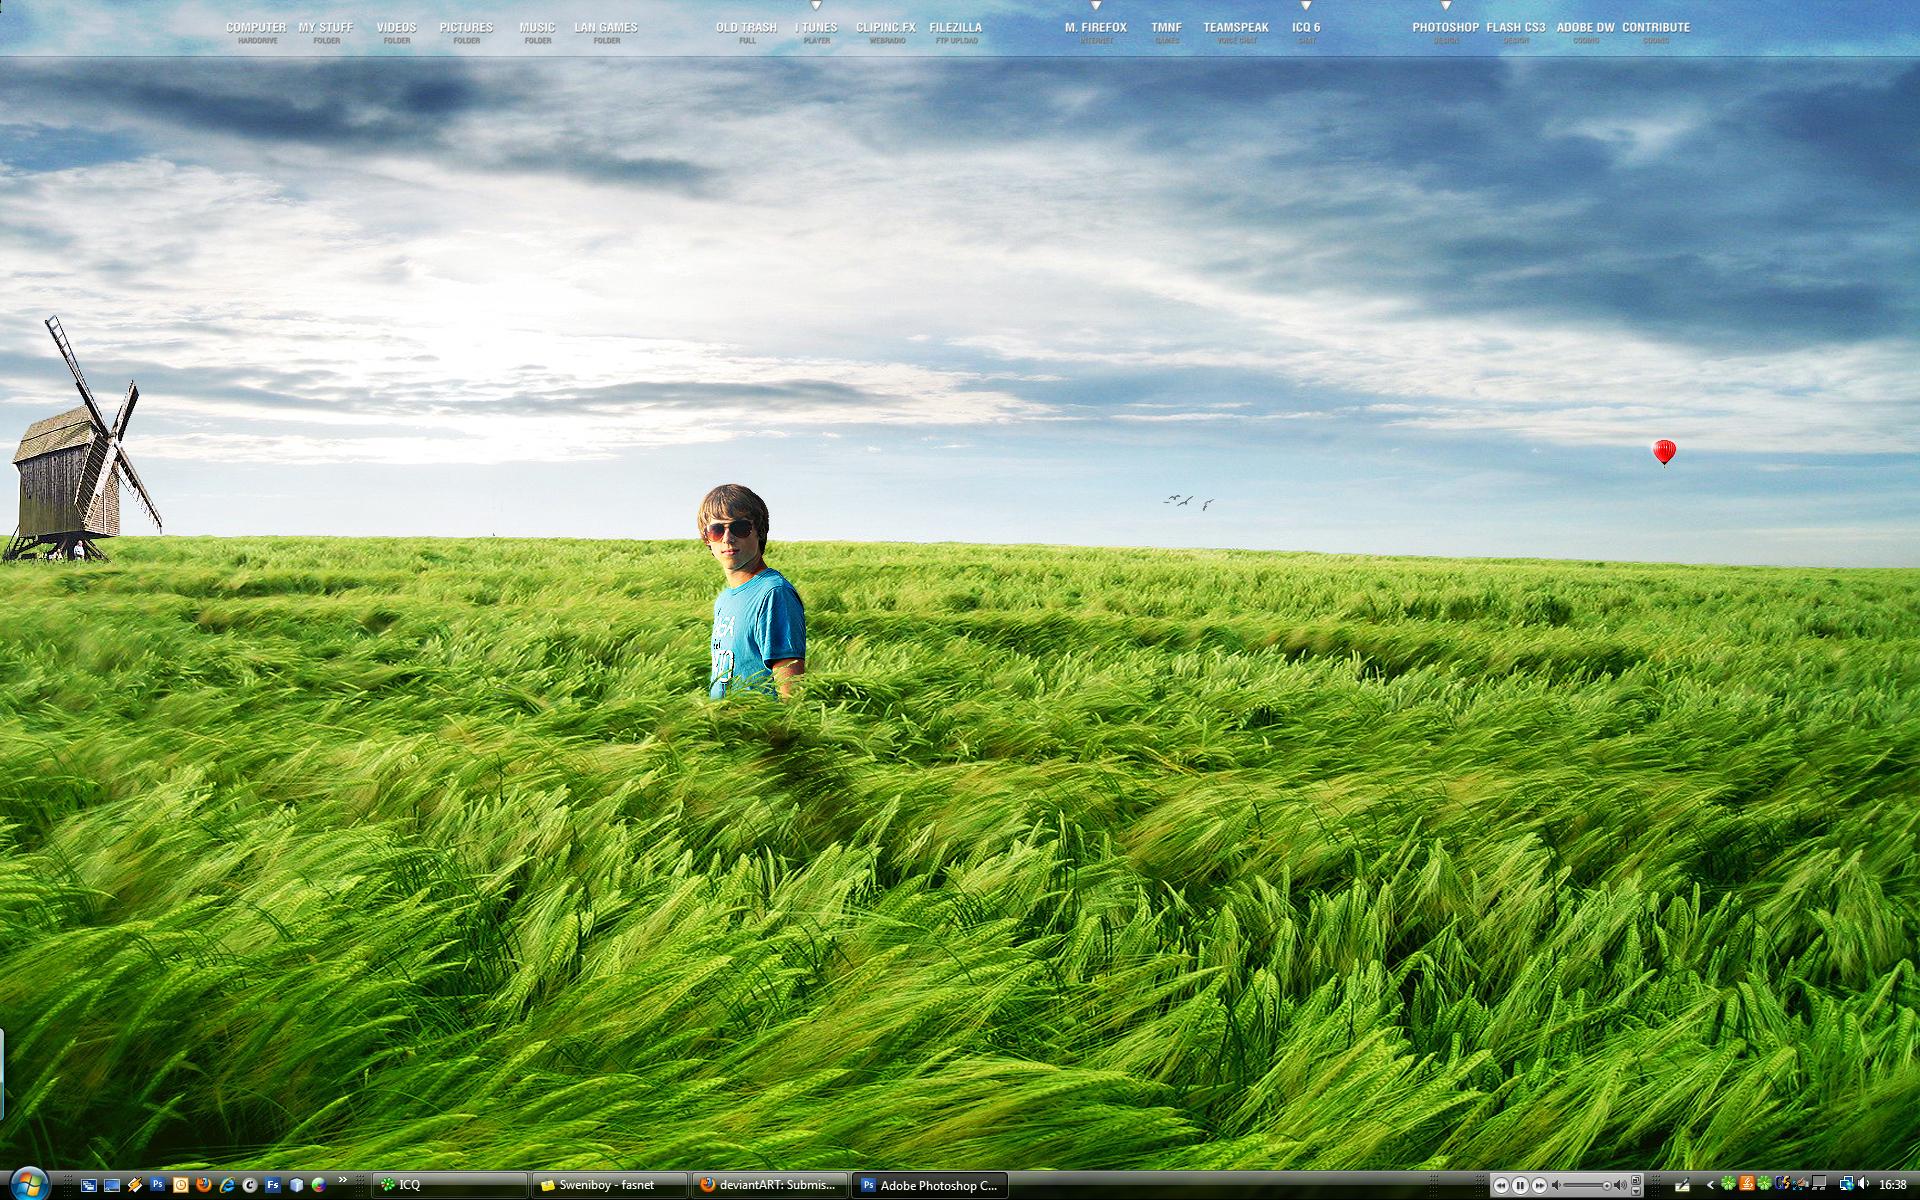1920x1200 pixels.
Task: Launch PHOTOSHOP design dock shortcut
Action: click(x=1446, y=32)
